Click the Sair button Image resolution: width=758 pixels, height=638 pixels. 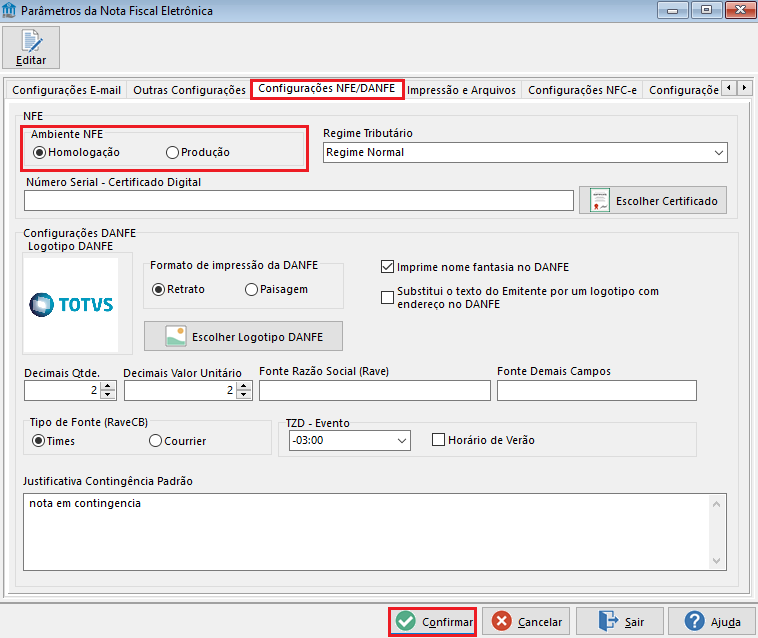[619, 622]
